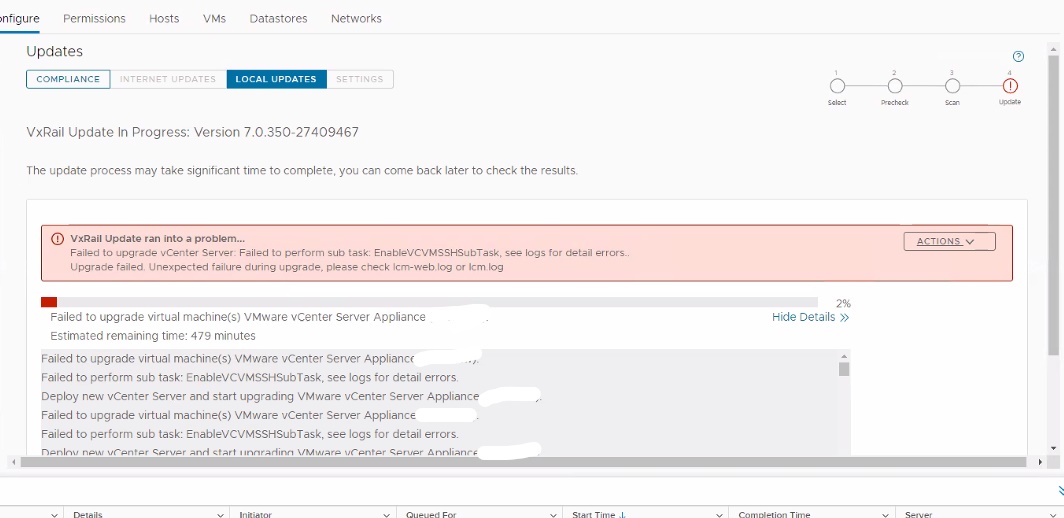Select step 3 circle labeled Scan
1064x518 pixels.
952,86
